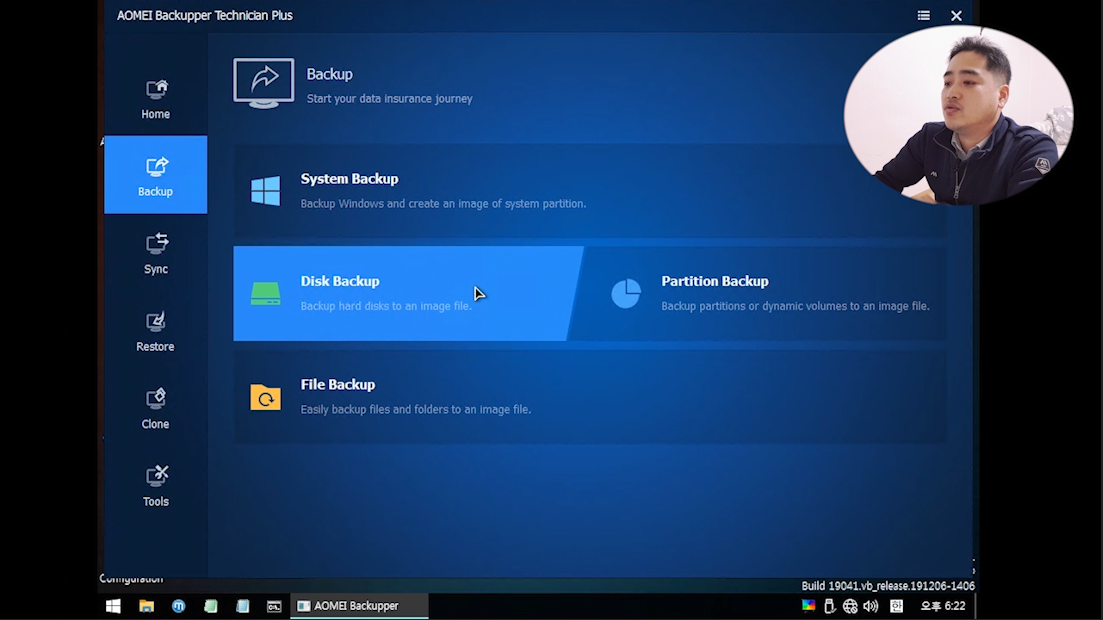Open the Sync sidebar section
This screenshot has height=620, width=1103.
click(155, 253)
